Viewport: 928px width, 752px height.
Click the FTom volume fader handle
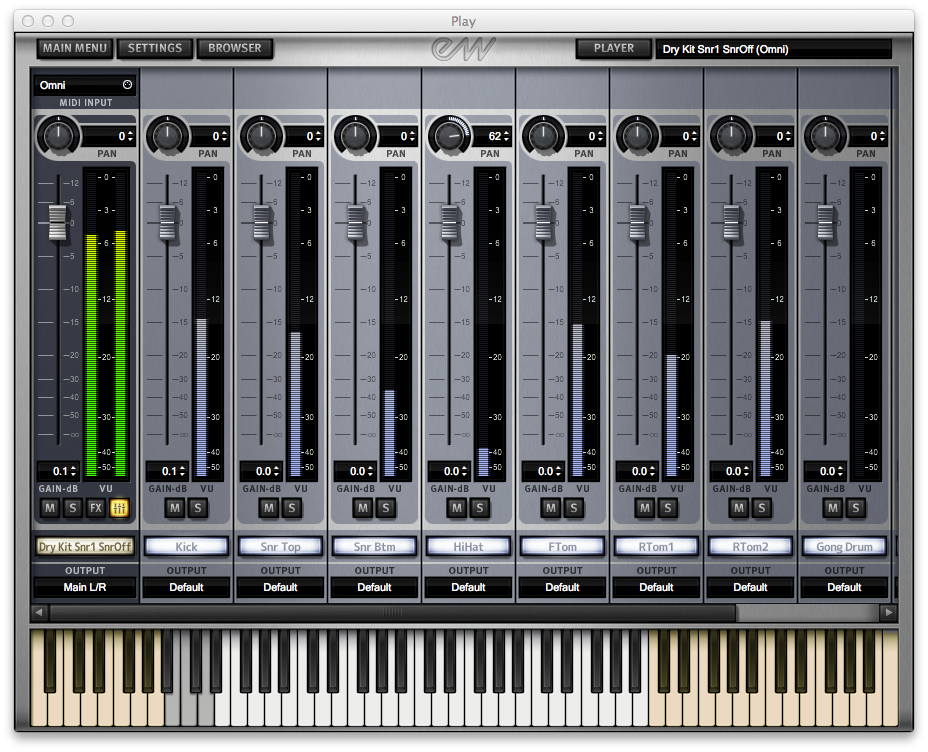point(544,222)
